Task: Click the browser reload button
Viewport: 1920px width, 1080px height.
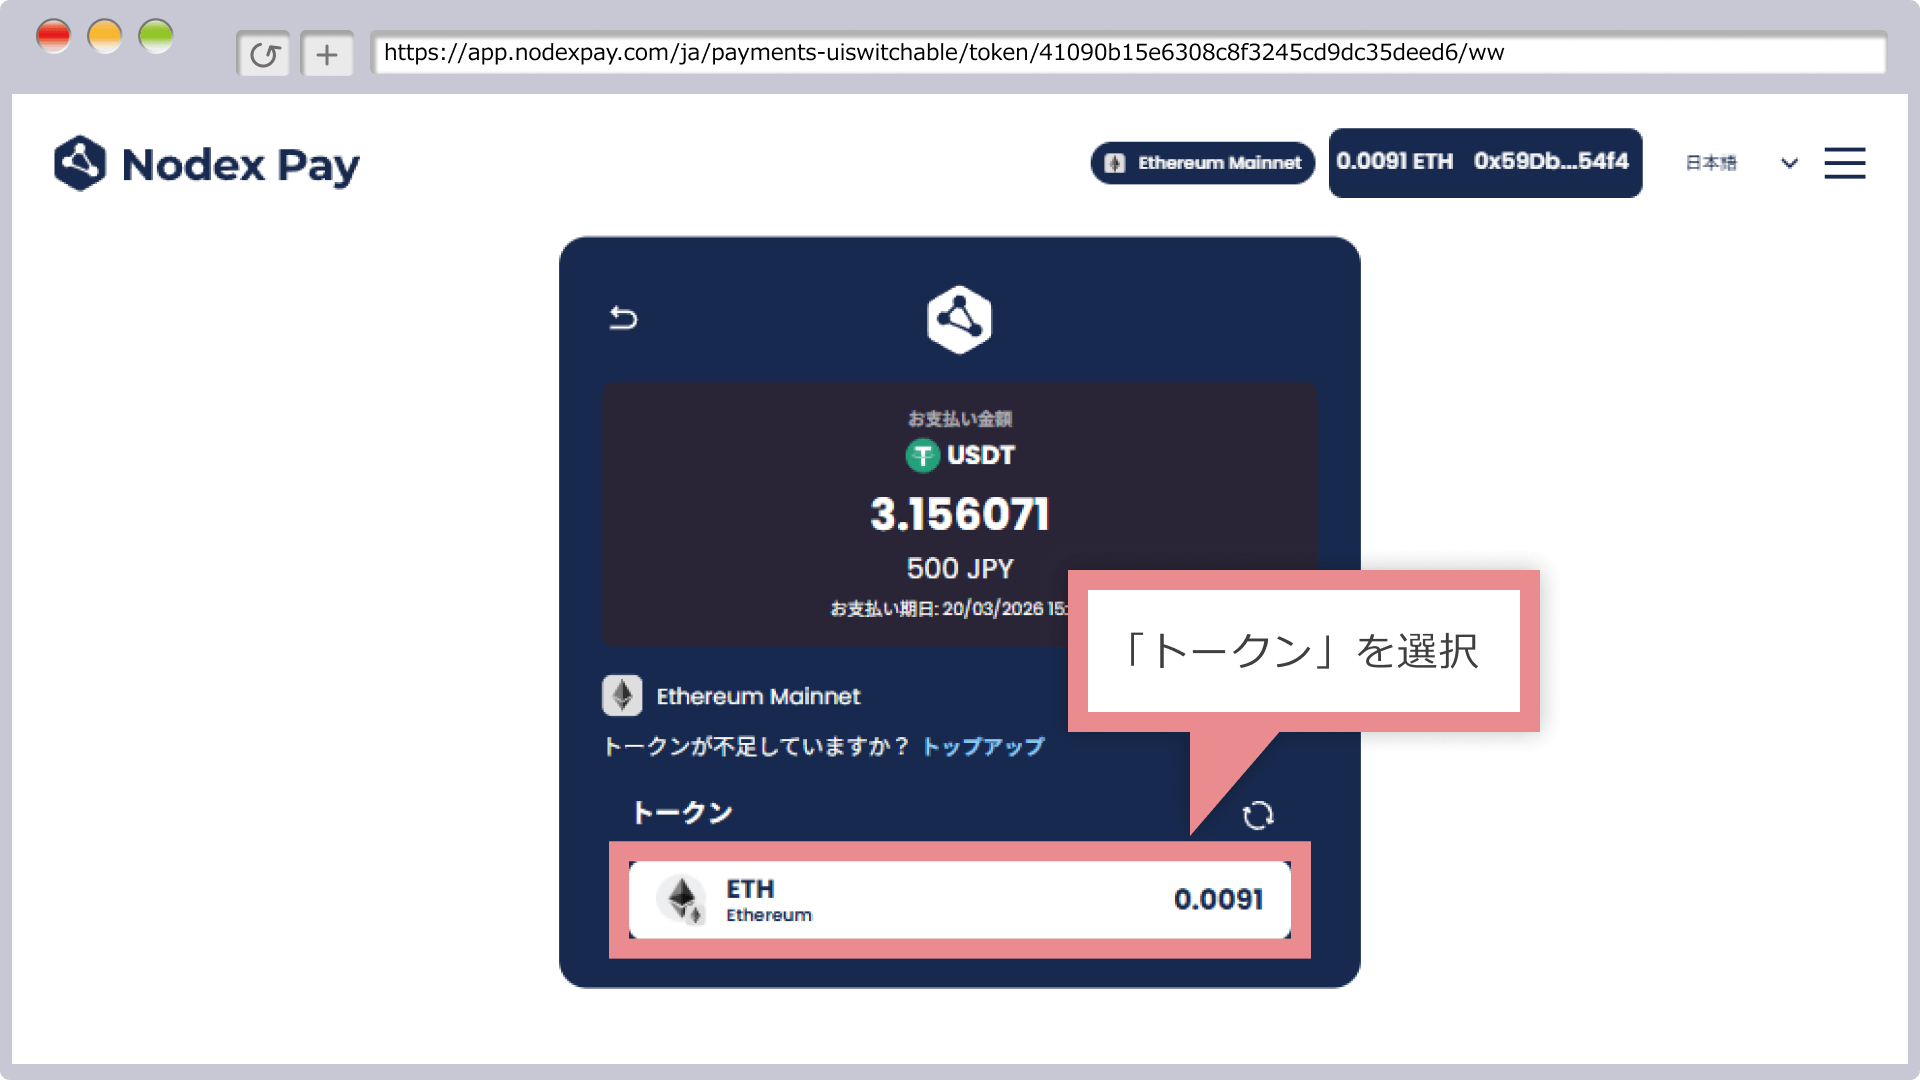Action: 264,54
